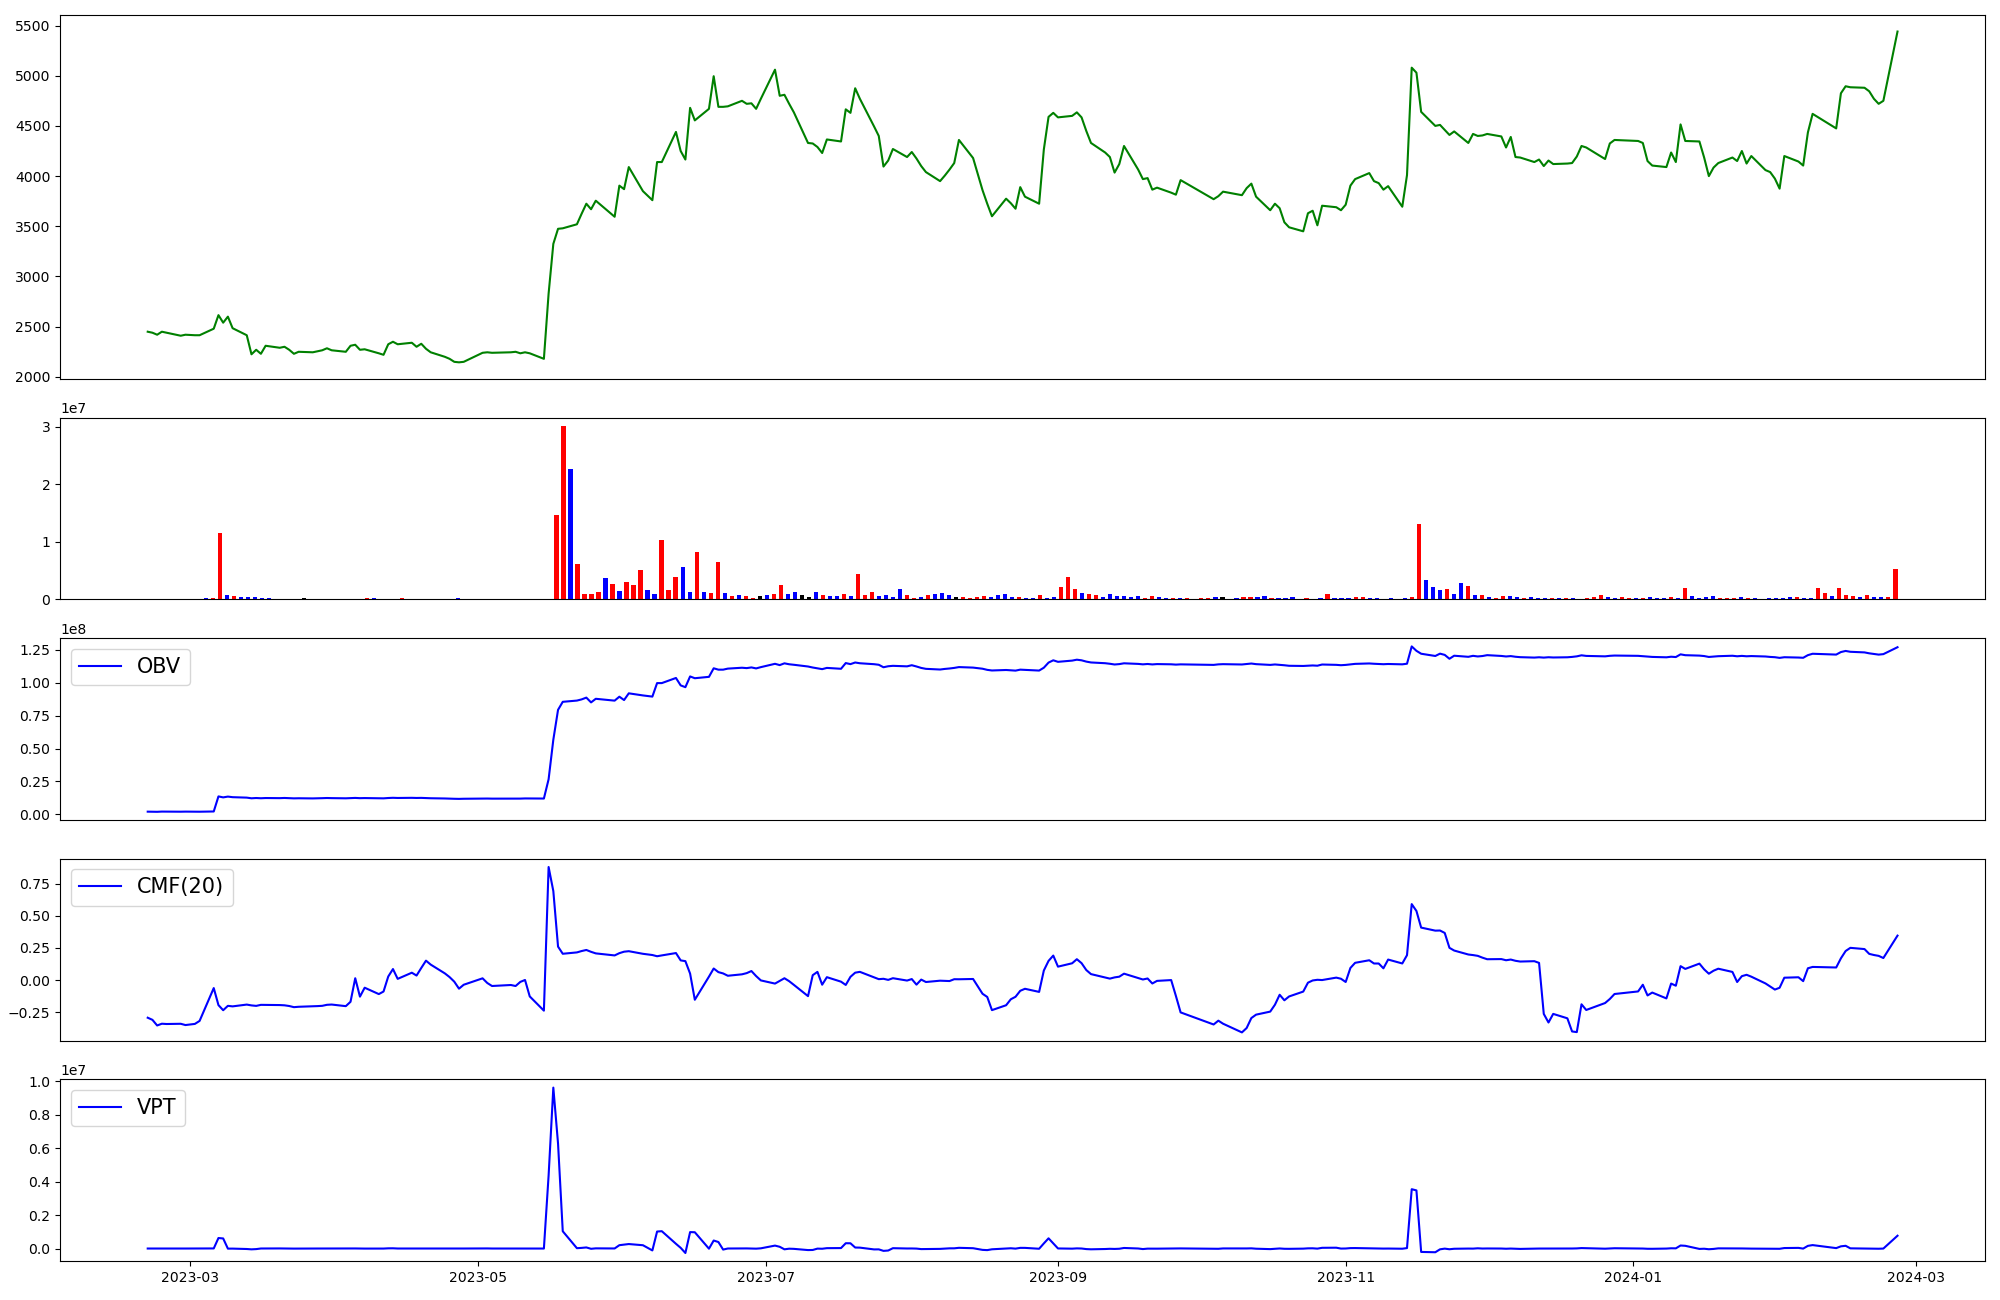The width and height of the screenshot is (2000, 1300).
Task: Click the 2023-07 x-axis date label
Action: point(767,1277)
